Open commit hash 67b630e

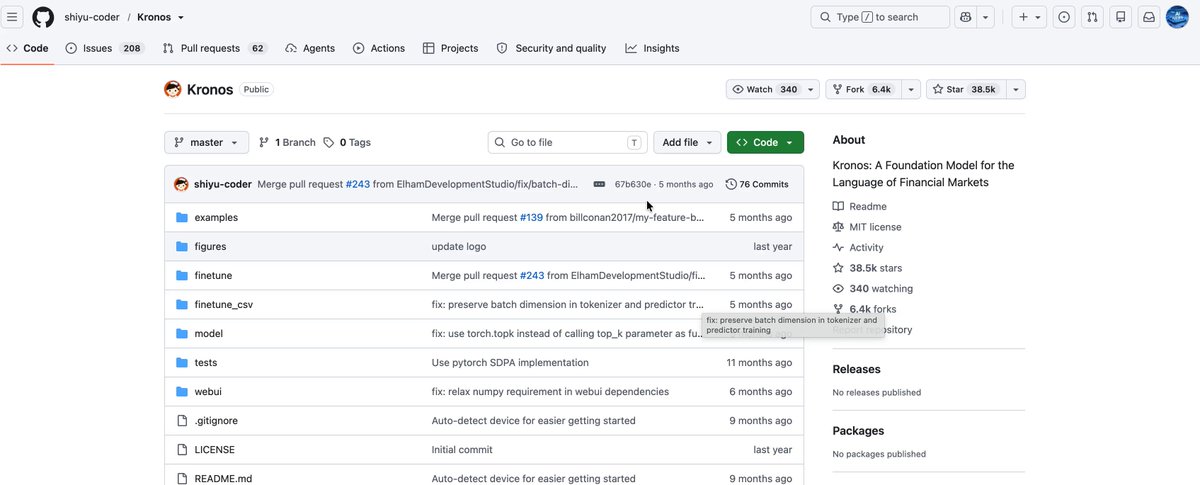tap(633, 184)
